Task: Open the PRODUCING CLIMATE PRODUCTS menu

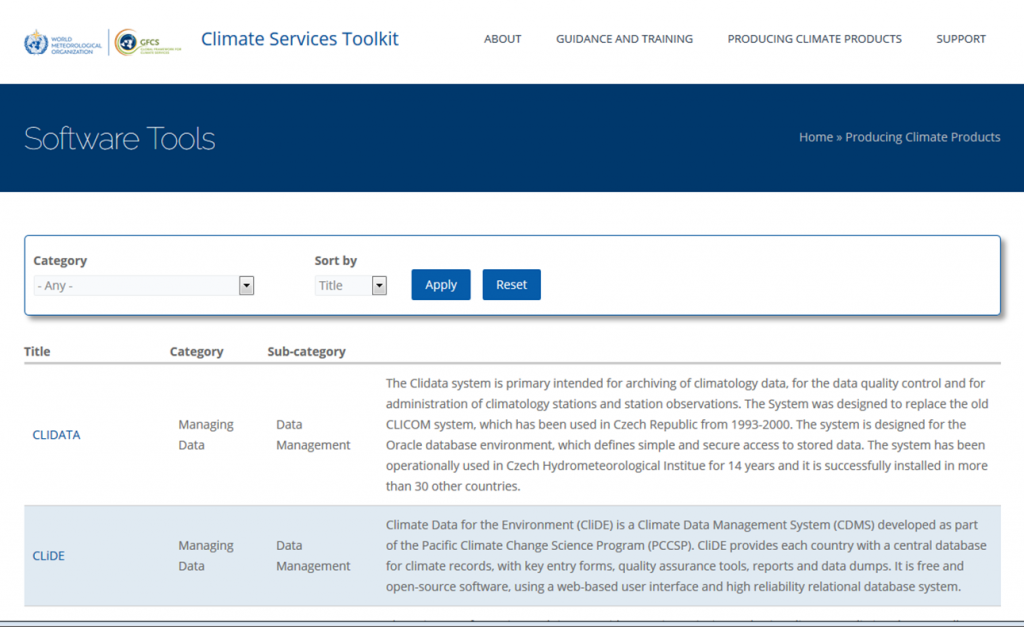Action: pos(814,39)
